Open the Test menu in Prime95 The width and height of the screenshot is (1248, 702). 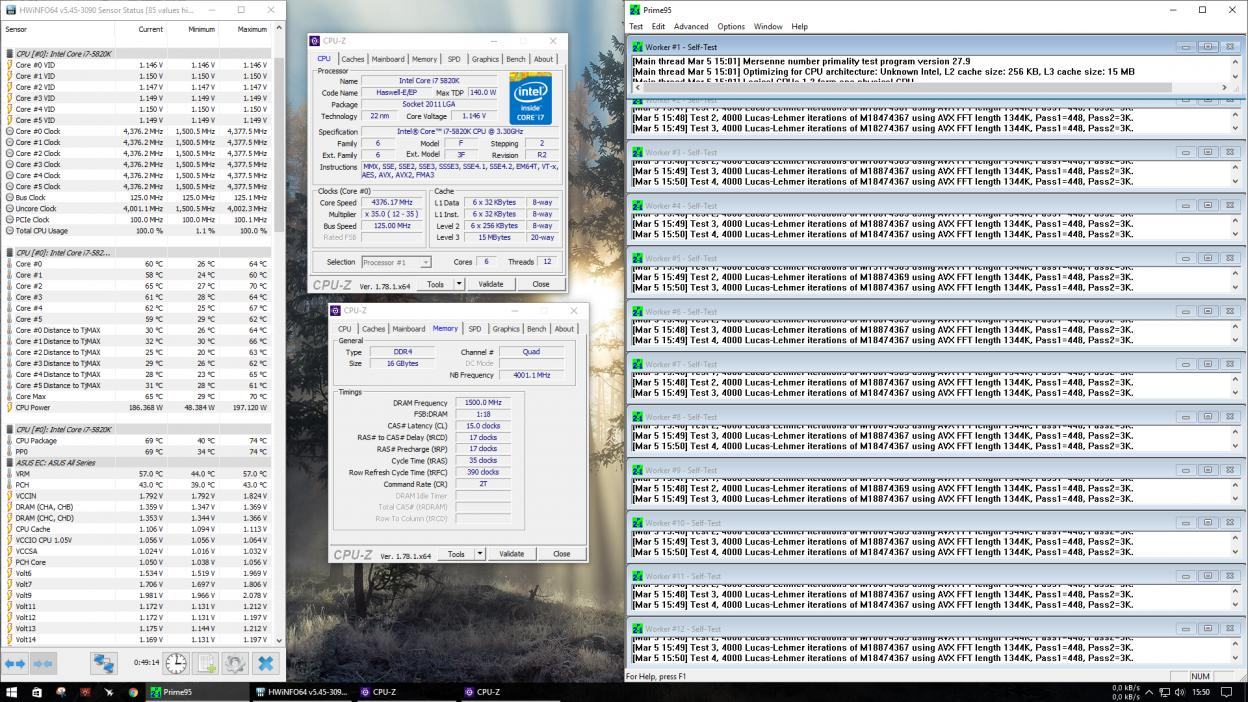pos(636,27)
